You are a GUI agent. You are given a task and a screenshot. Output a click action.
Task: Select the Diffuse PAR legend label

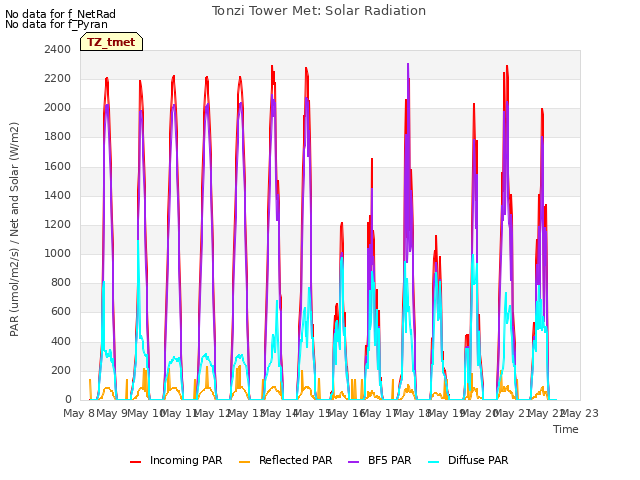[x=478, y=460]
